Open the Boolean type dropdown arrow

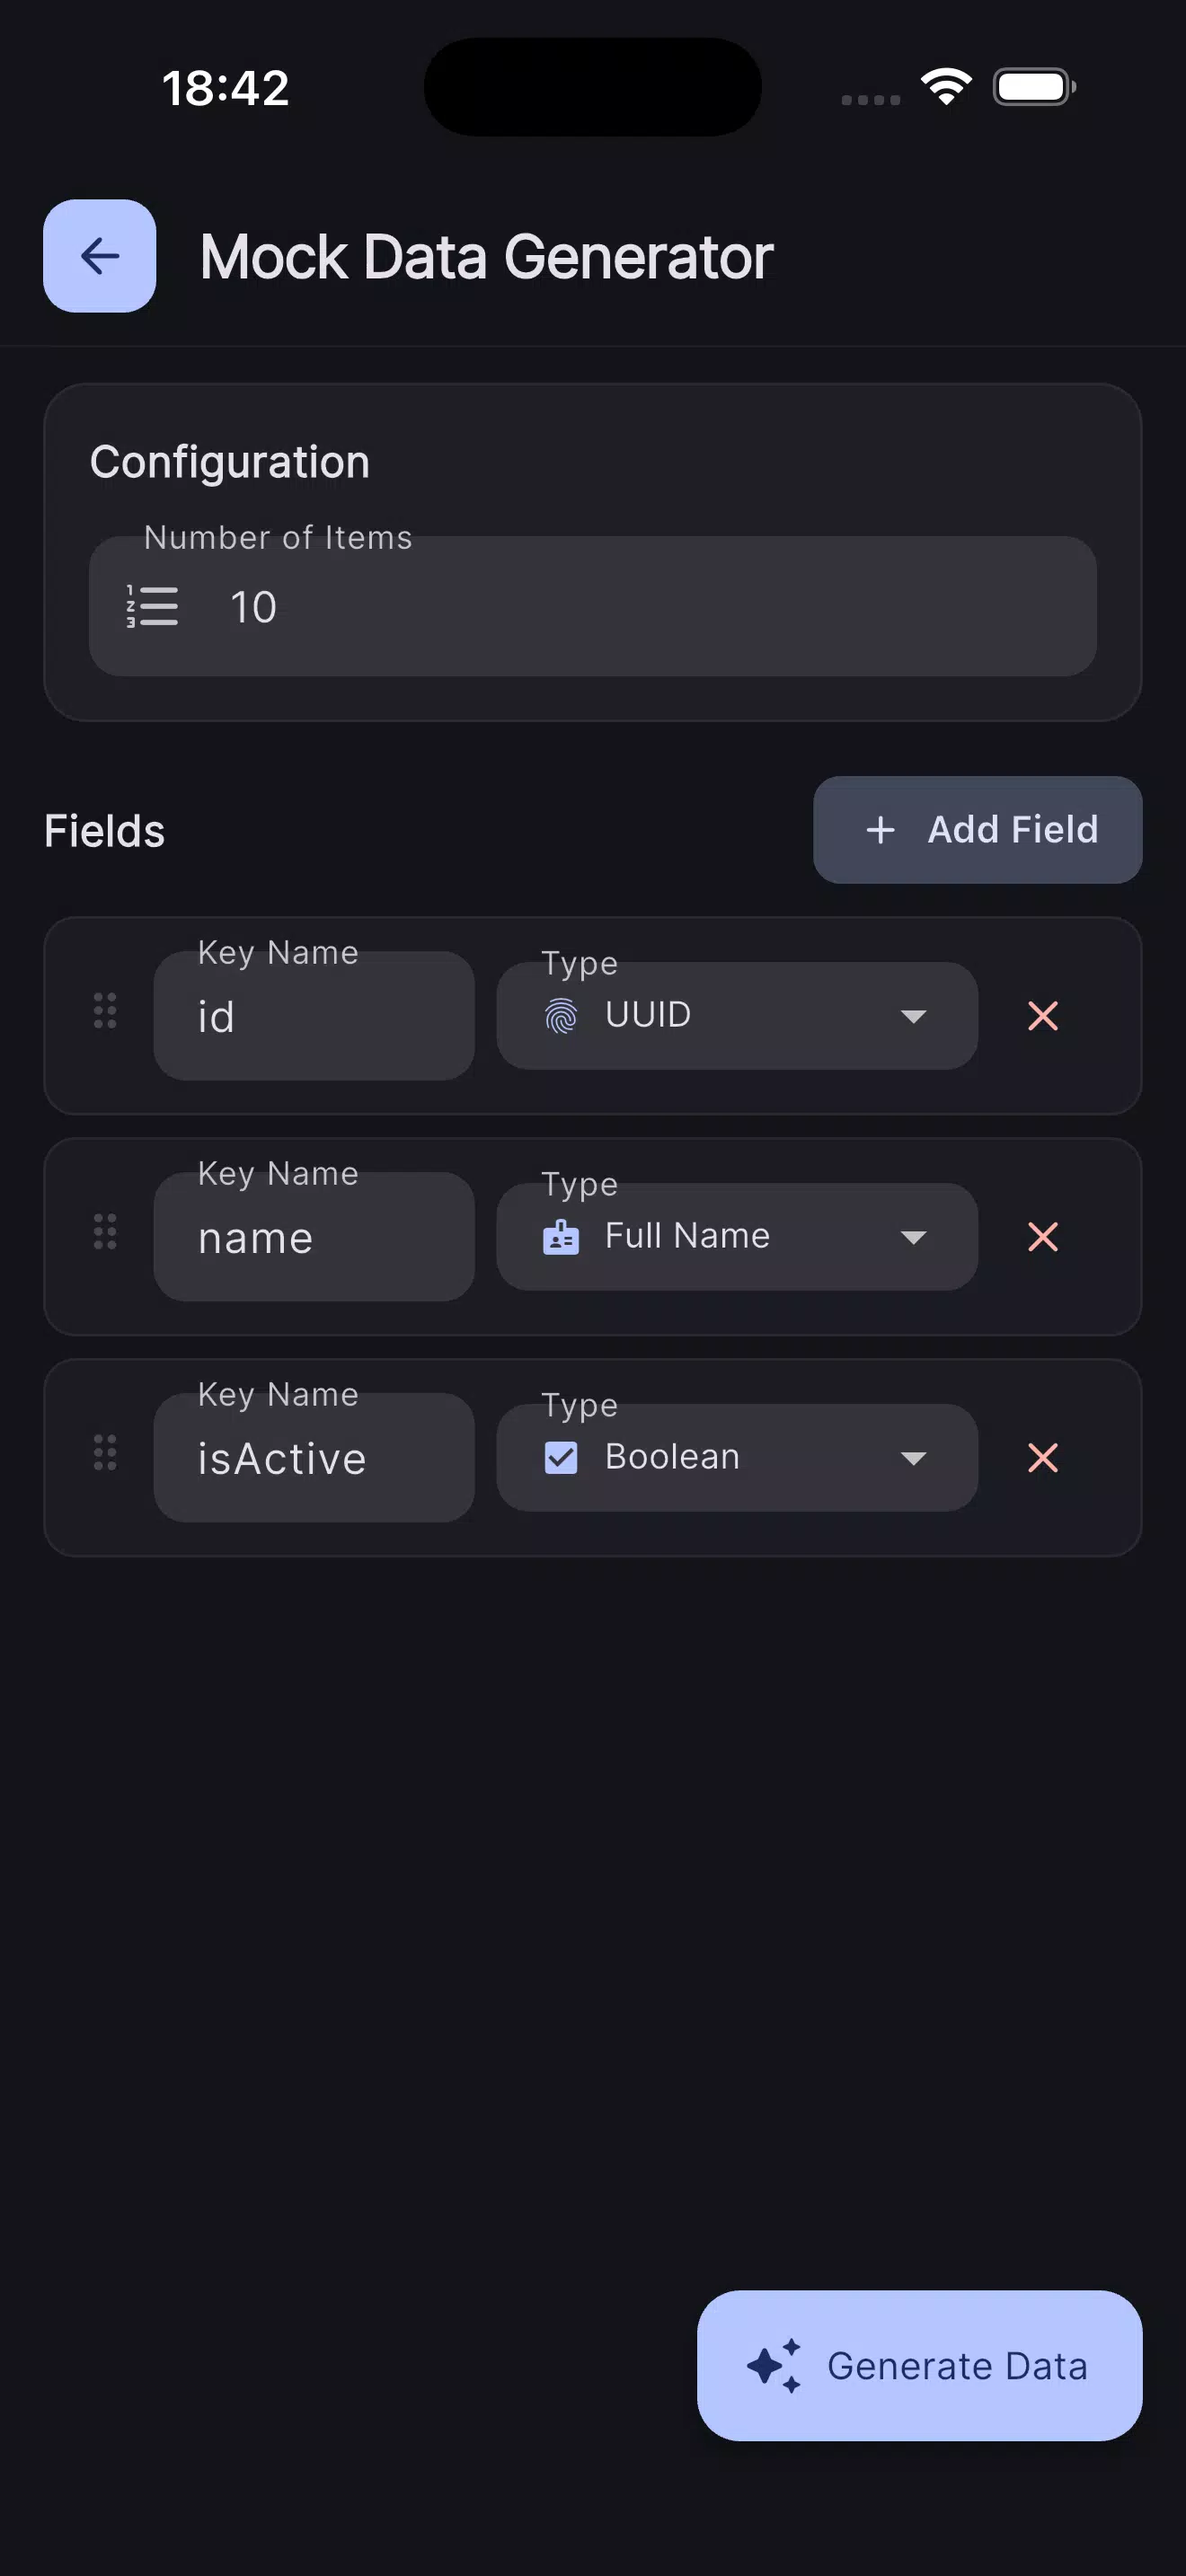(913, 1458)
